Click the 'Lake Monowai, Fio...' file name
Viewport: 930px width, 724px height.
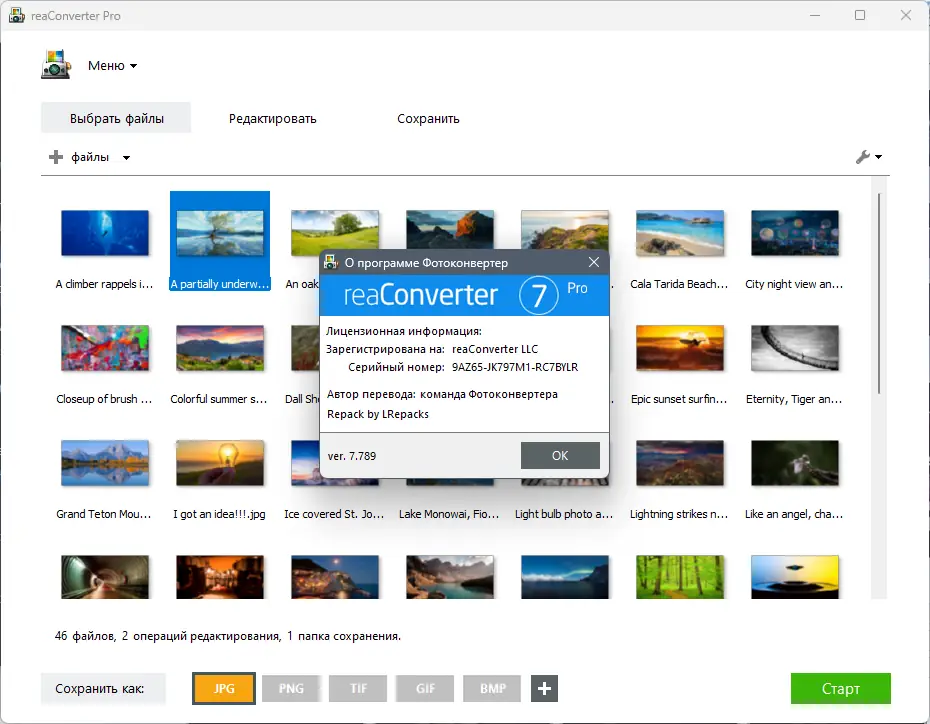click(449, 514)
